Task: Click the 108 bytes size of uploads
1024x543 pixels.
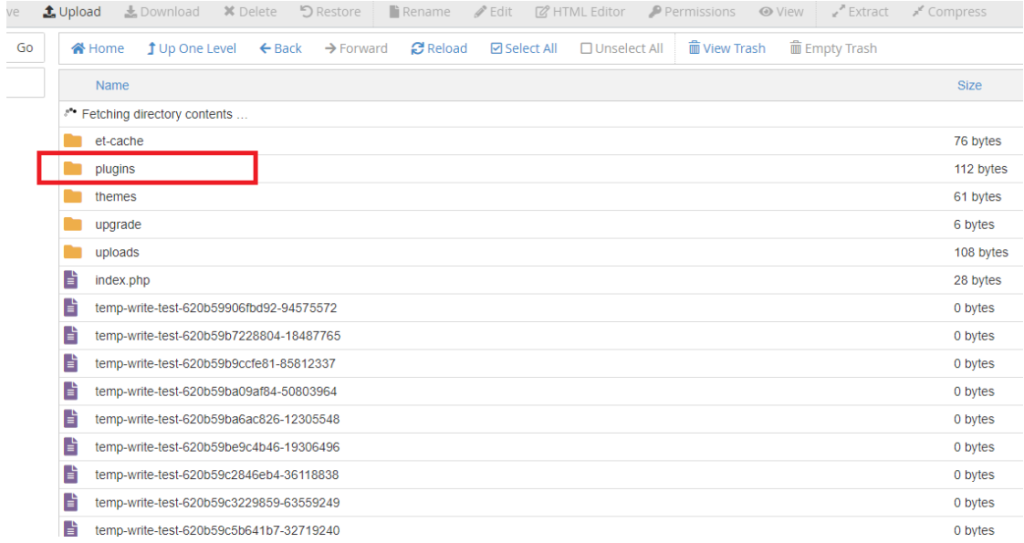Action: pos(981,252)
